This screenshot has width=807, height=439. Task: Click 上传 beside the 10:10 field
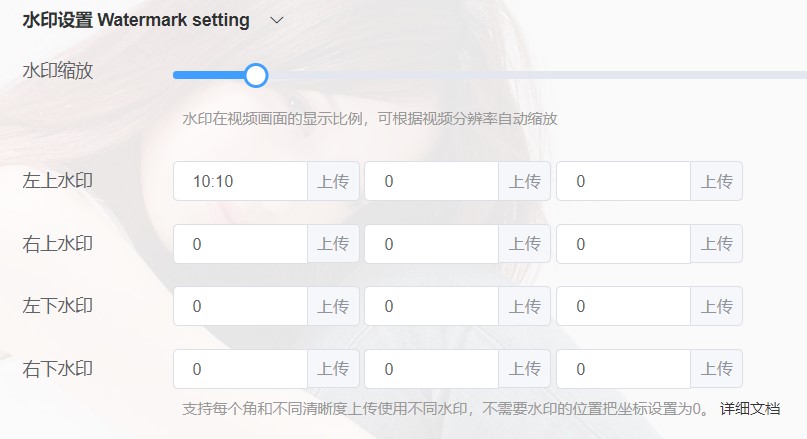point(333,182)
